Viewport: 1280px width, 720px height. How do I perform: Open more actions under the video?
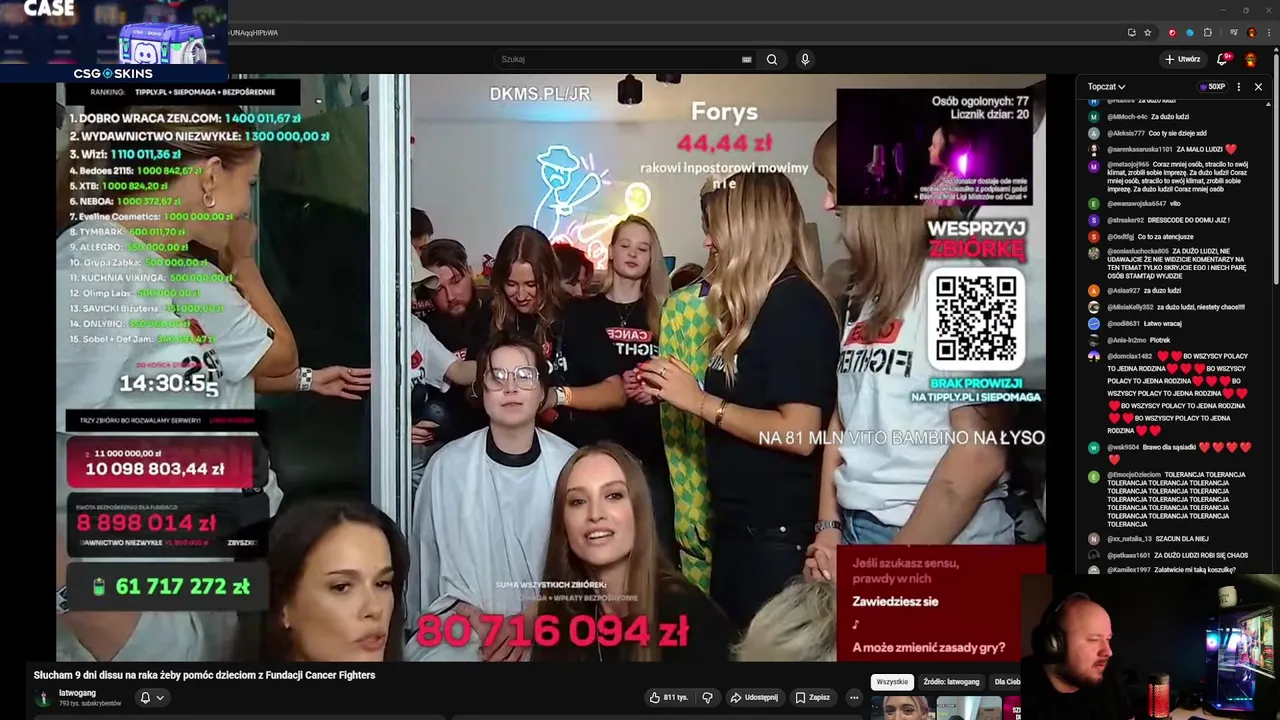coord(854,697)
